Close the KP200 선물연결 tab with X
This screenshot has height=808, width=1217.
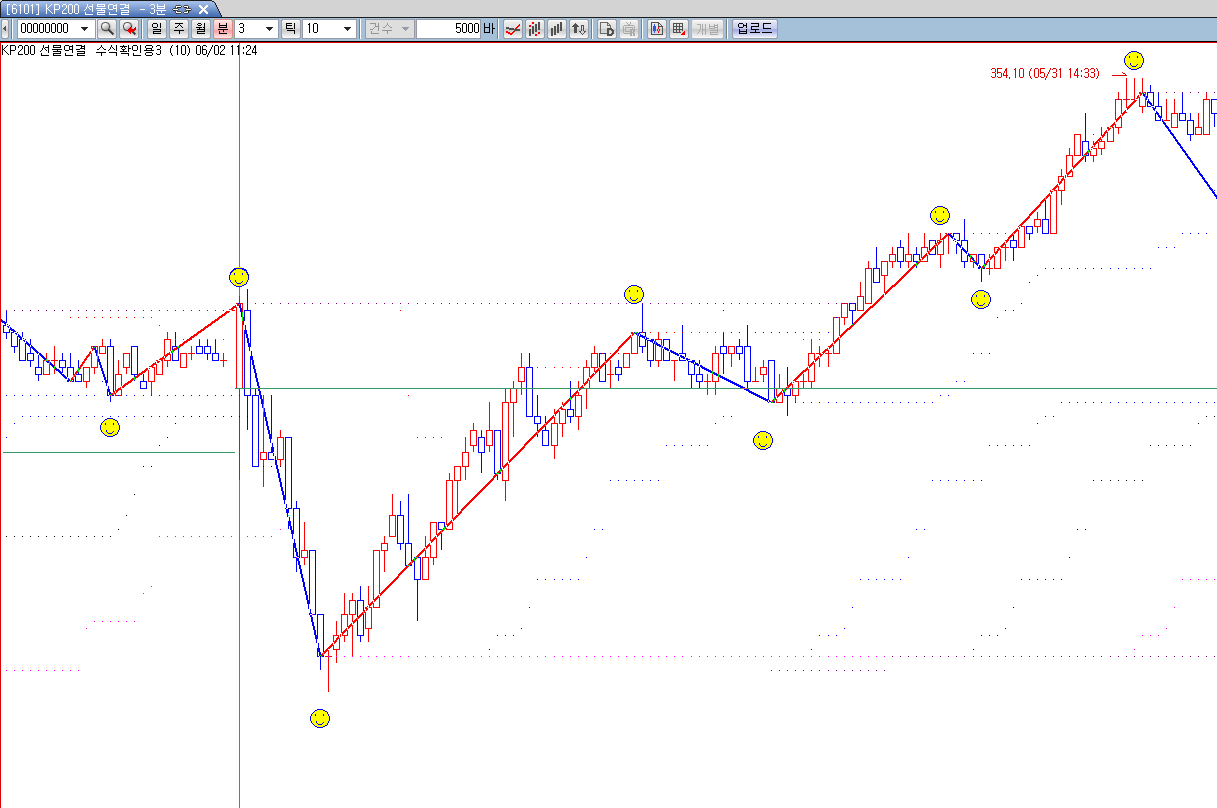coord(203,9)
